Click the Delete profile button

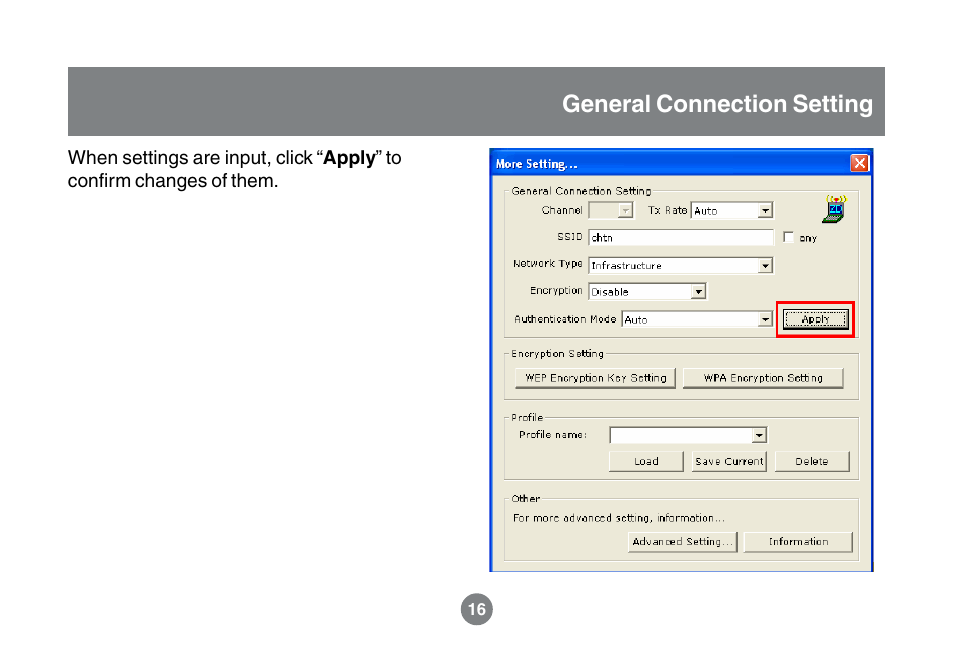point(812,461)
